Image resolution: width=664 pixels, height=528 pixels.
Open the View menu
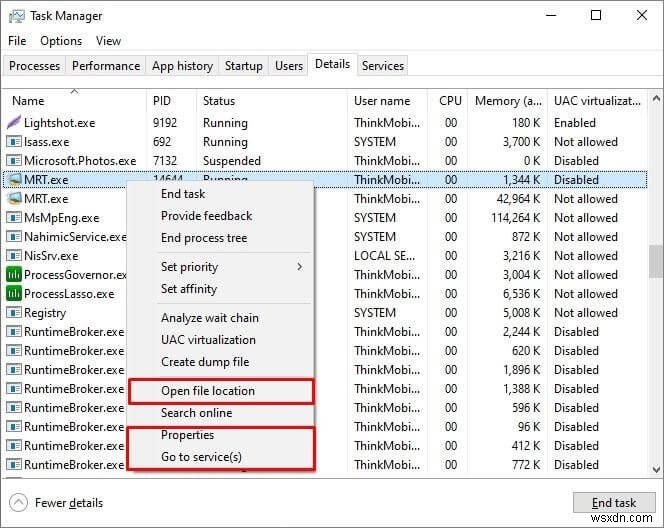click(108, 41)
